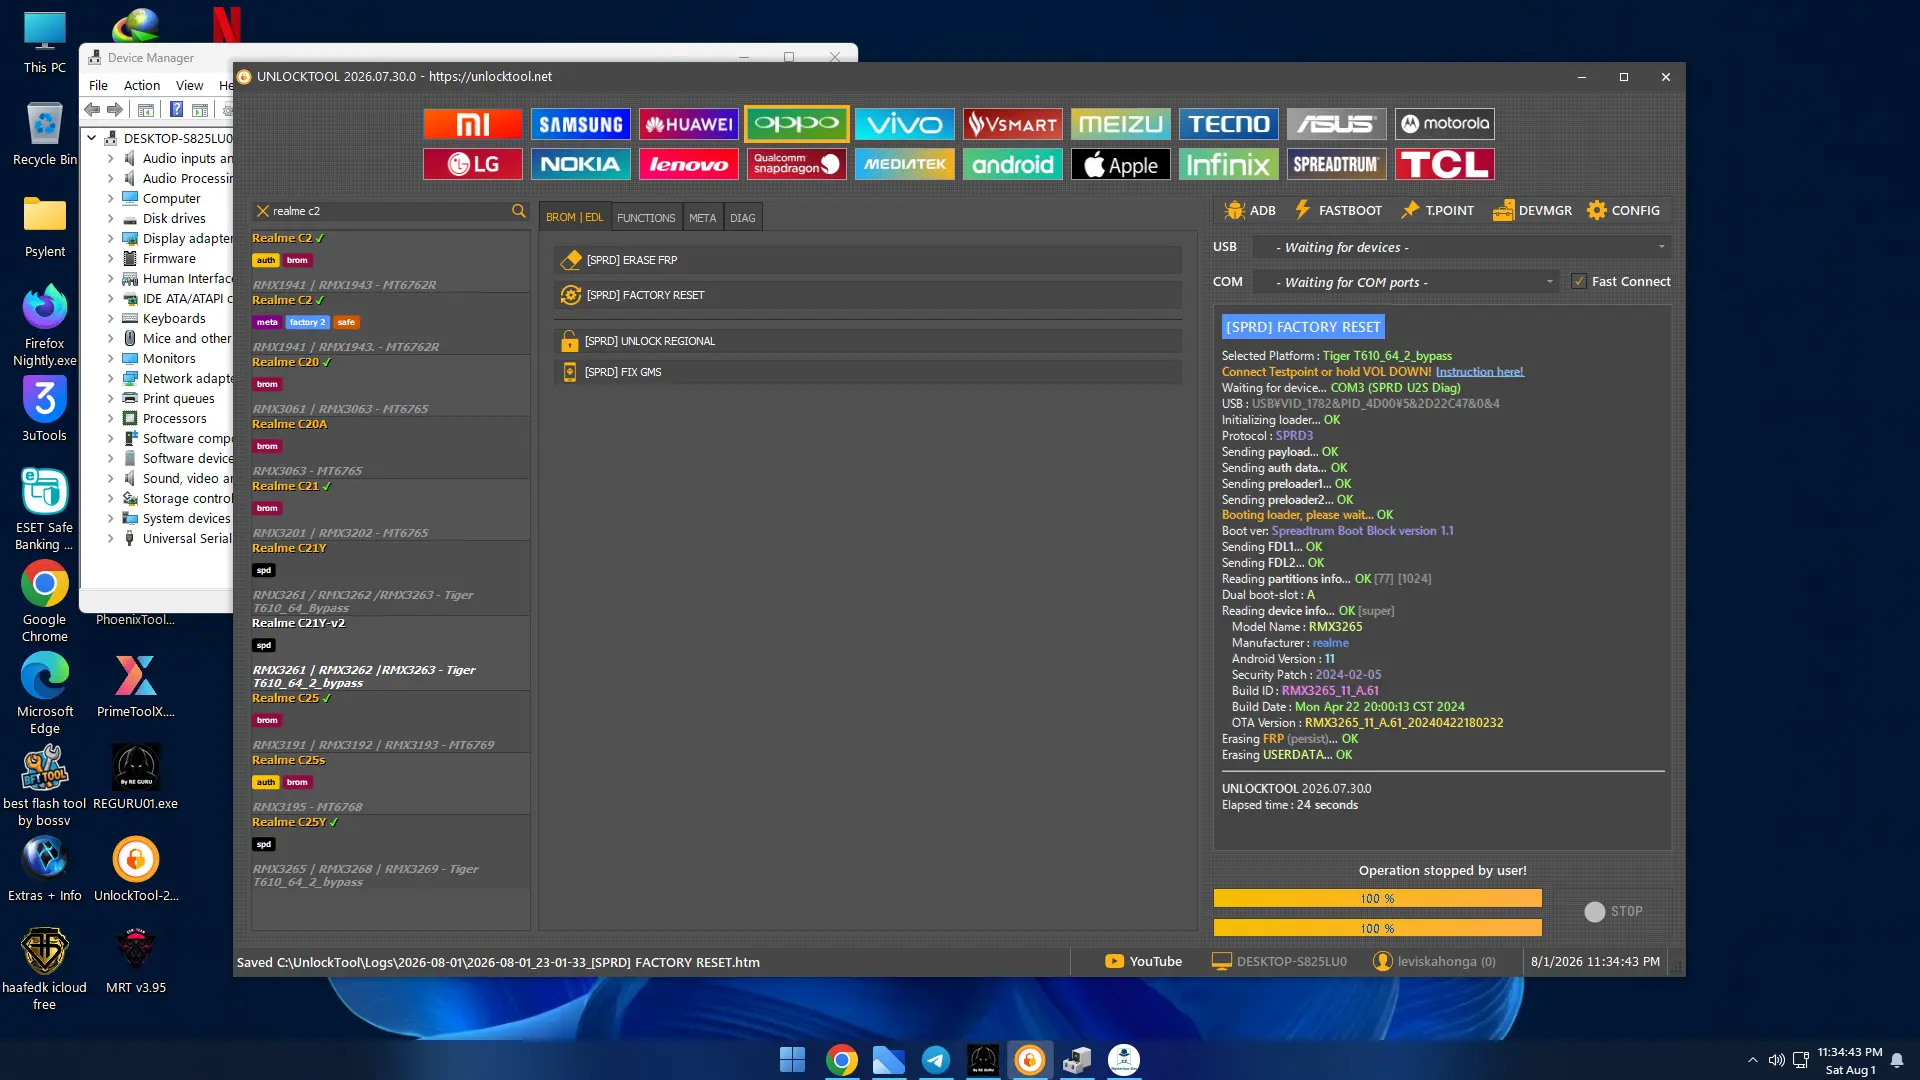
Task: Select the Lenovo brand logo
Action: [689, 164]
